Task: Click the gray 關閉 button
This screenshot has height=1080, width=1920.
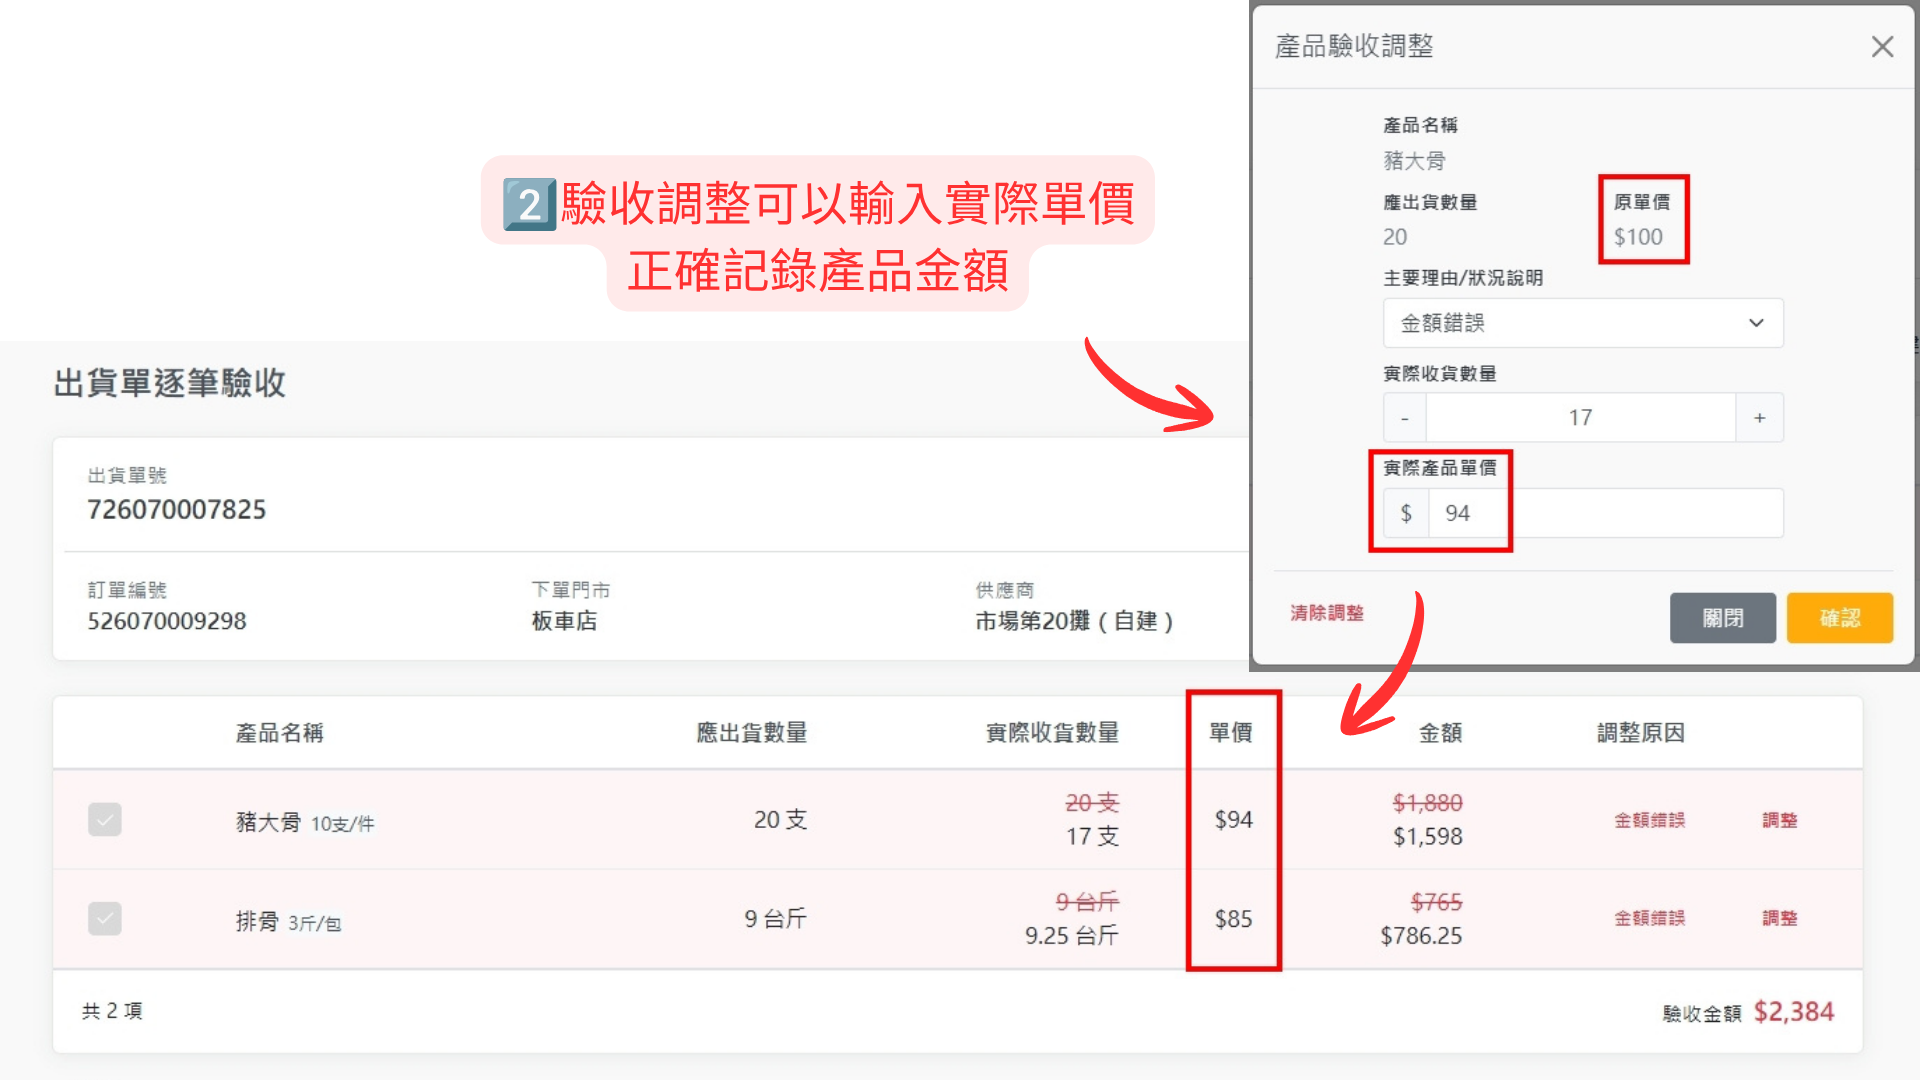Action: (1722, 618)
